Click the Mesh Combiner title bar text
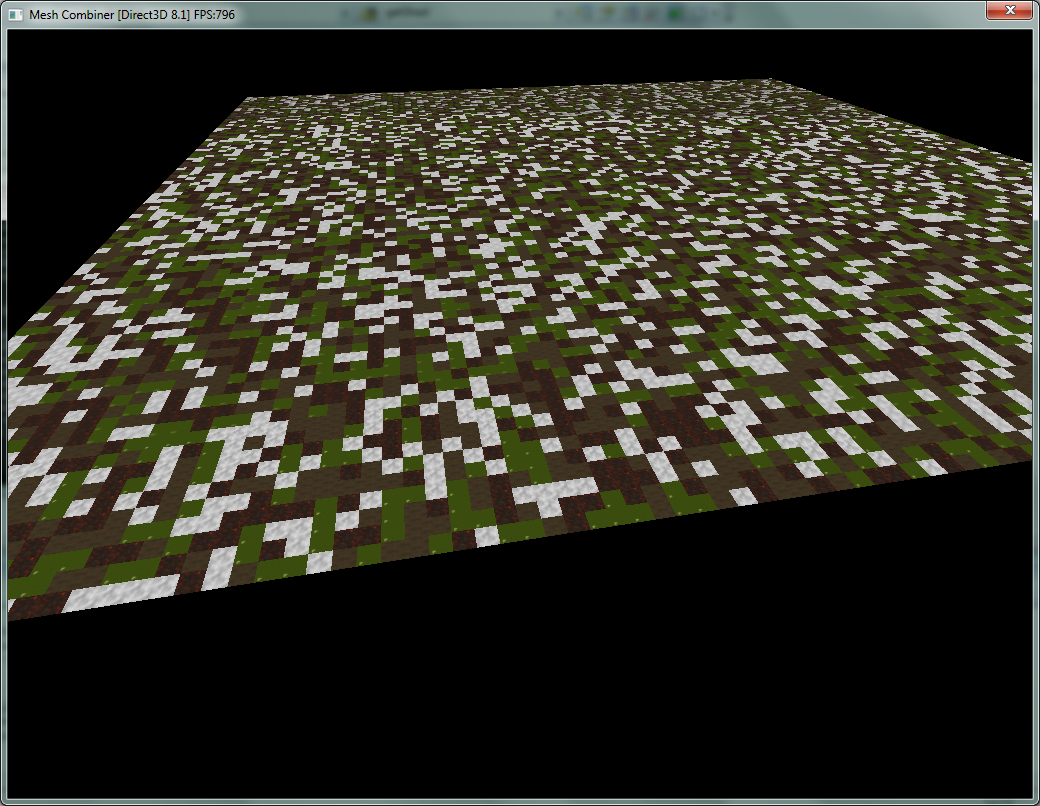Screen dimensions: 1040x806 click(132, 15)
